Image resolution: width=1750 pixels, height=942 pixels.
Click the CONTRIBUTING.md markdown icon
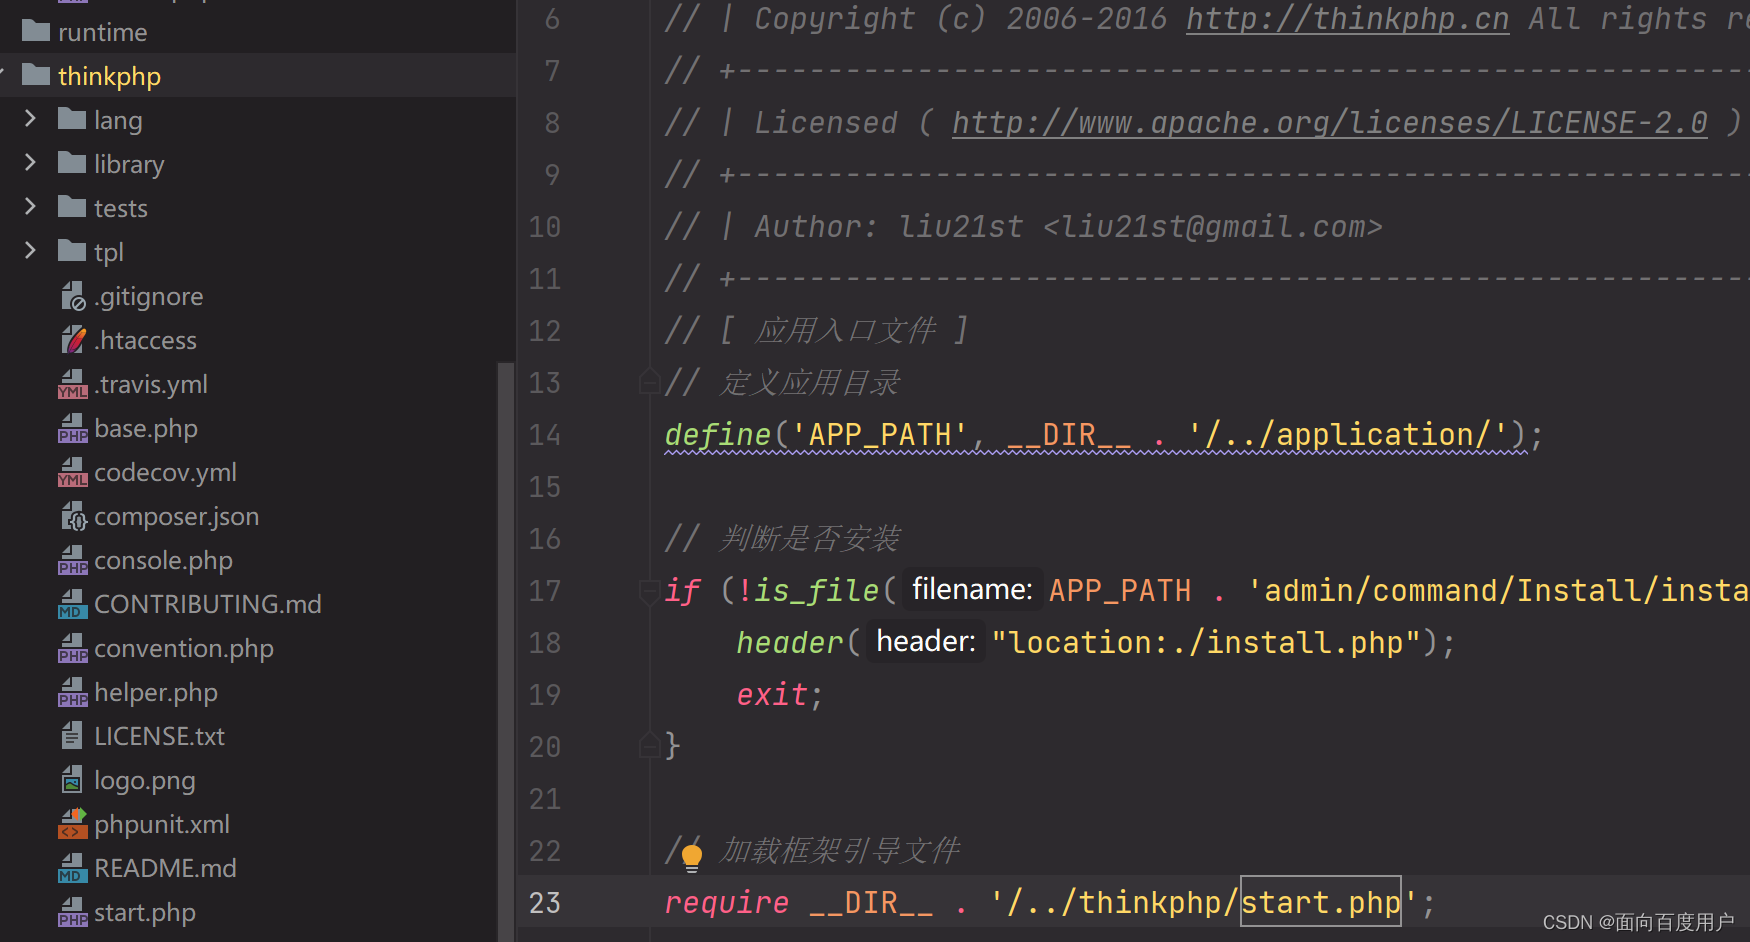click(73, 604)
